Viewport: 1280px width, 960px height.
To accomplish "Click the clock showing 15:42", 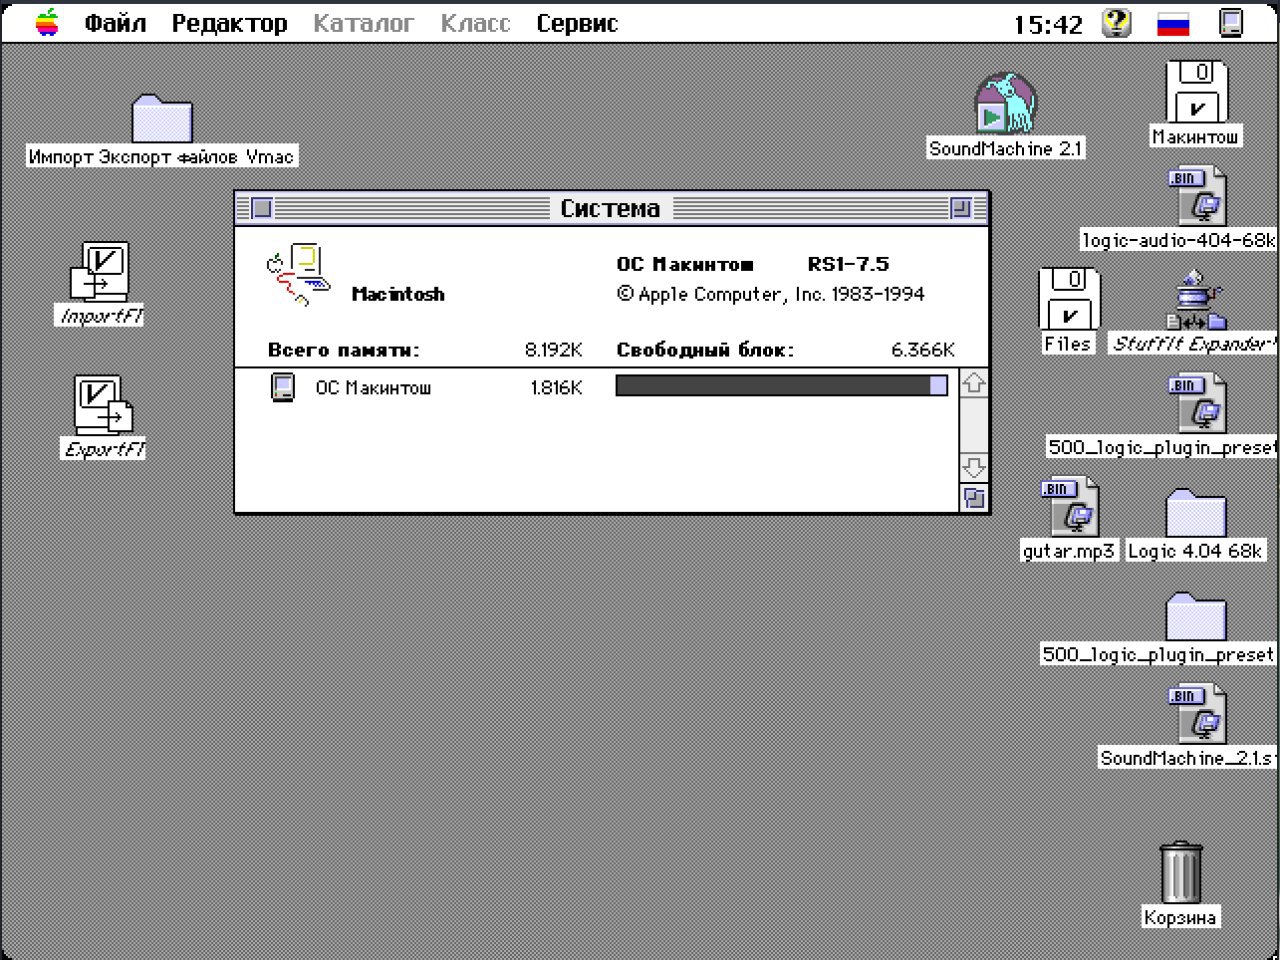I will [x=1048, y=24].
